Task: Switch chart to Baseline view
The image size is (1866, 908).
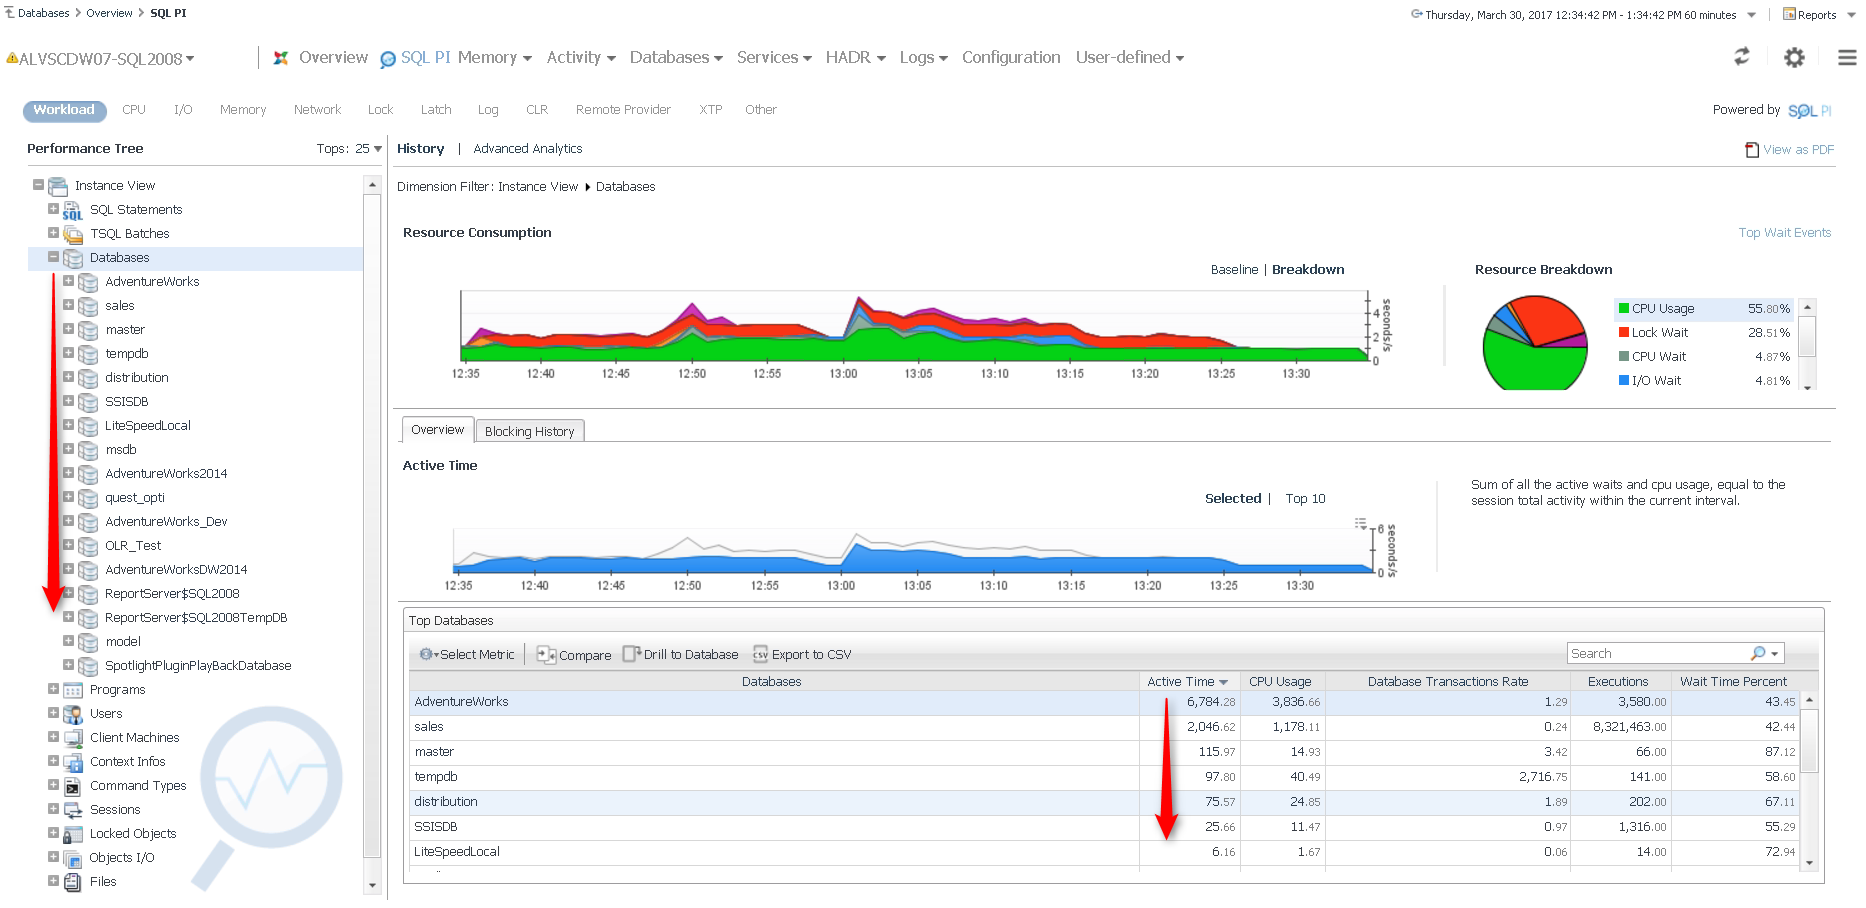Action: pyautogui.click(x=1234, y=270)
